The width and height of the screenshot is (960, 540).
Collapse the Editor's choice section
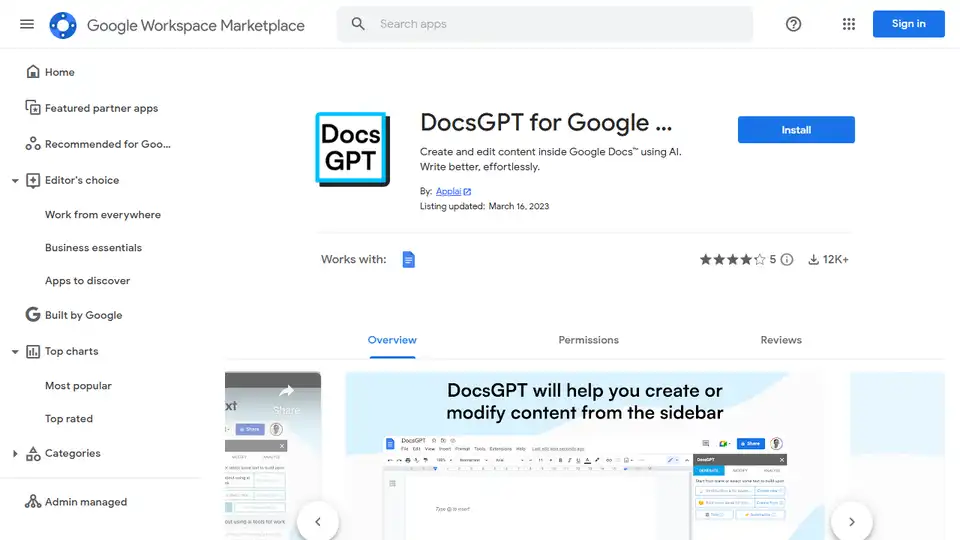tap(15, 181)
